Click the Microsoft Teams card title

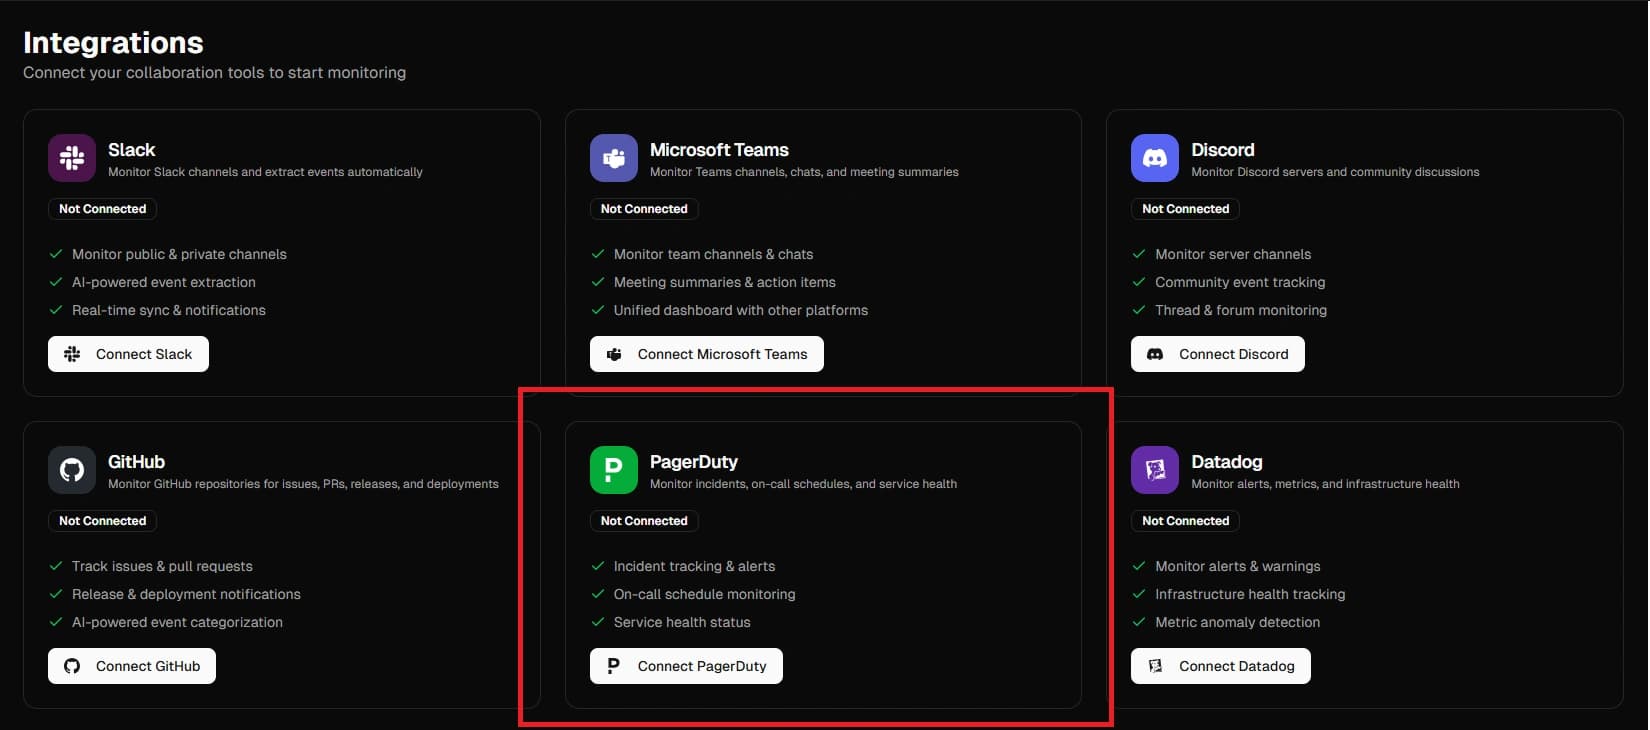click(719, 150)
